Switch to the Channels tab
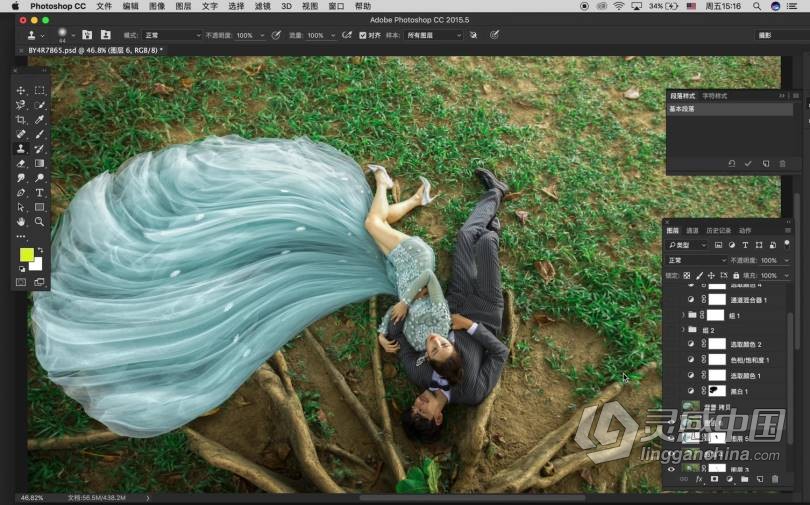The image size is (810, 505). point(692,230)
